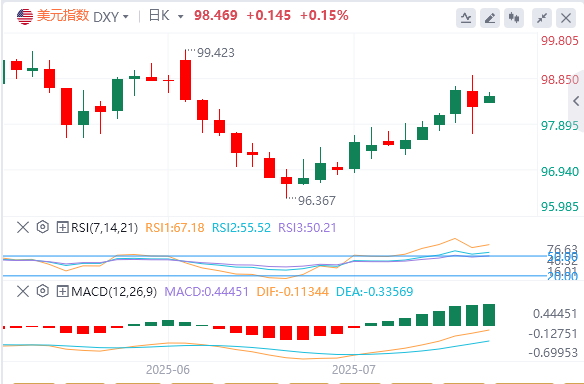Collapse chart with shrink arrows icon
Image resolution: width=584 pixels, height=384 pixels.
click(x=542, y=18)
